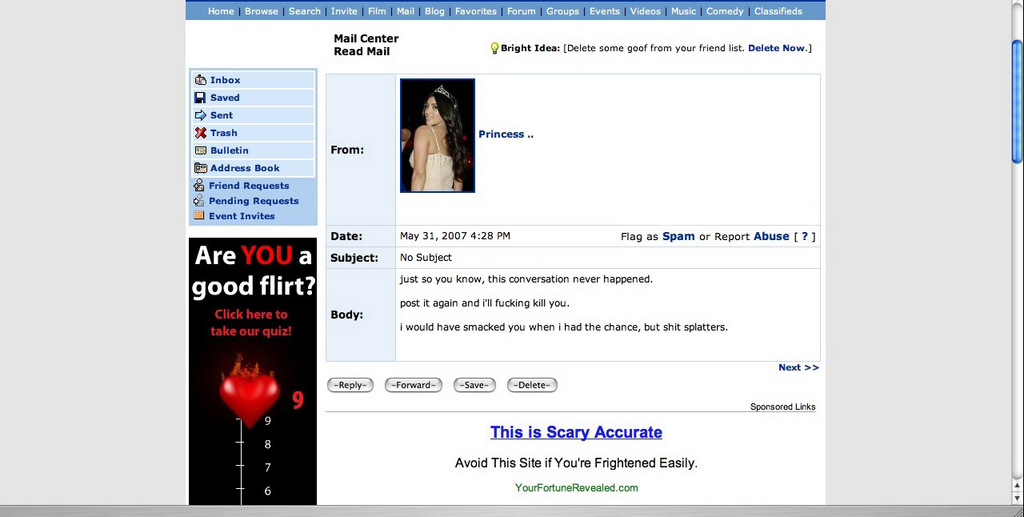1024x517 pixels.
Task: Flag message as Spam
Action: click(x=679, y=236)
